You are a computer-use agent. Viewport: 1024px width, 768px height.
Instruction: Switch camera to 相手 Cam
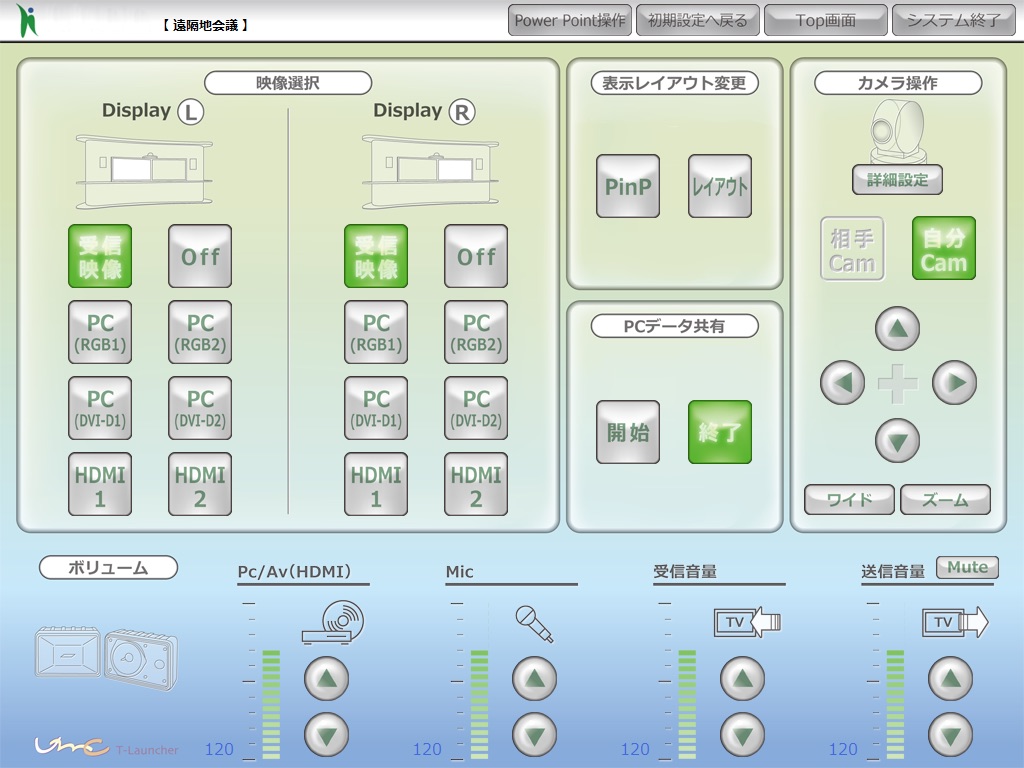[x=852, y=249]
